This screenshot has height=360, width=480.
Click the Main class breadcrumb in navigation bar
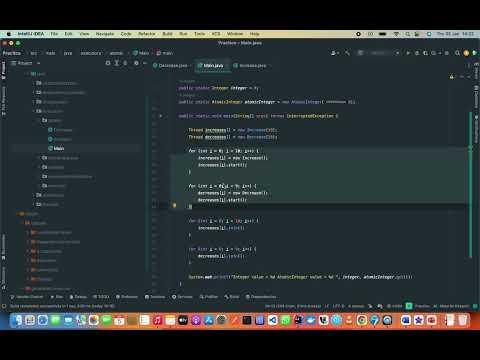point(141,53)
